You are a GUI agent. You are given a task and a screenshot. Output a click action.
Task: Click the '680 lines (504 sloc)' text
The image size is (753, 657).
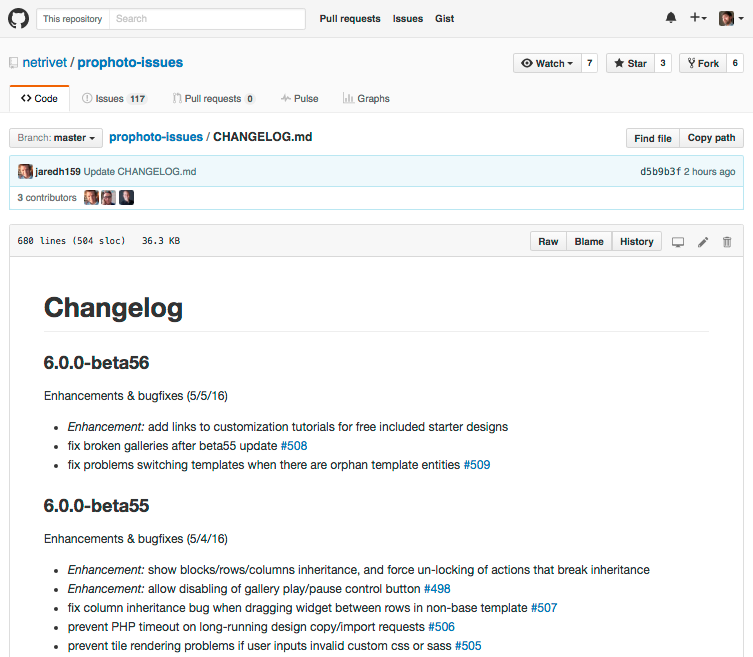[71, 241]
